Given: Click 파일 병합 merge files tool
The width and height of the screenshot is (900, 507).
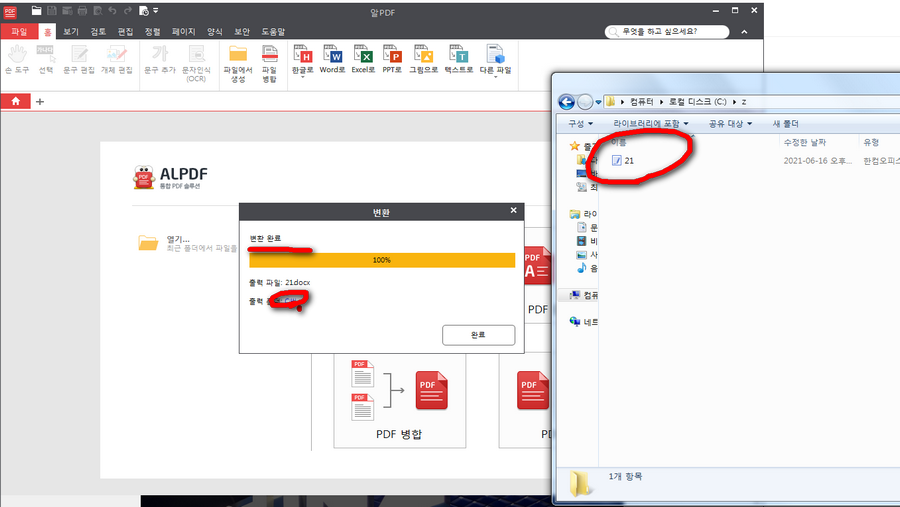Looking at the screenshot, I should coord(269,63).
